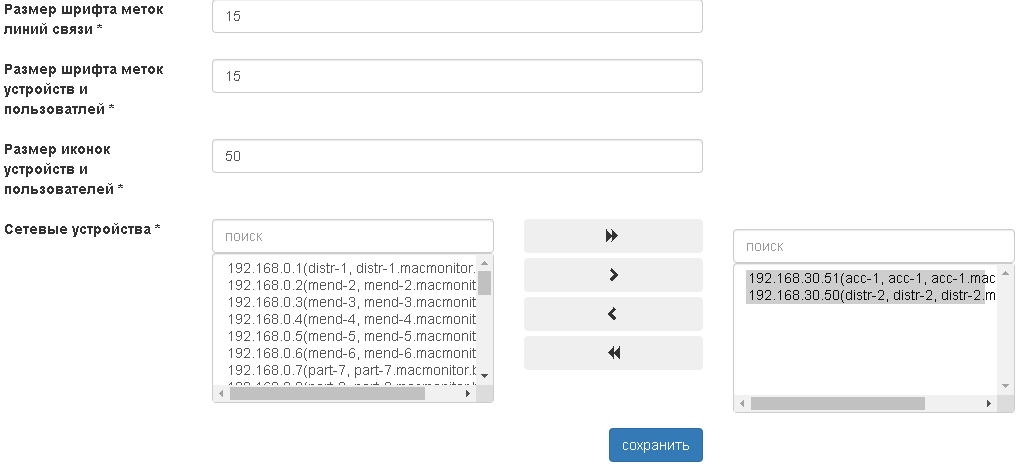The height and width of the screenshot is (466, 1019).
Task: Click the device icon size field containing 50
Action: pos(457,156)
